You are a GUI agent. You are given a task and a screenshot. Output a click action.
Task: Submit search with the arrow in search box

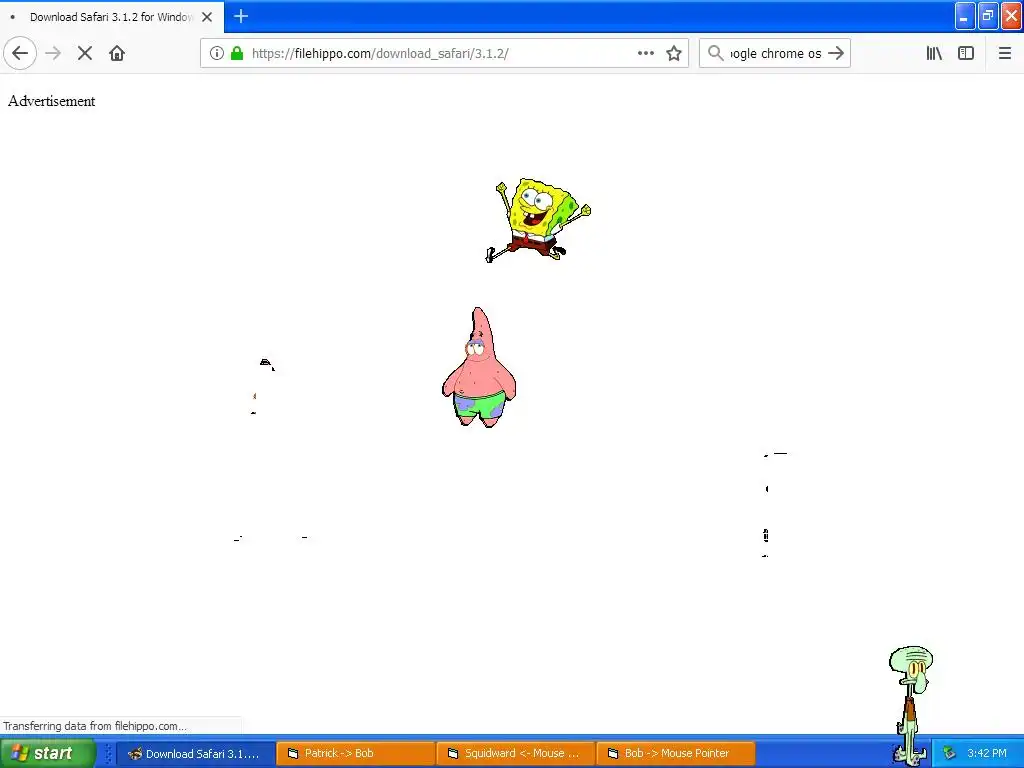click(836, 53)
